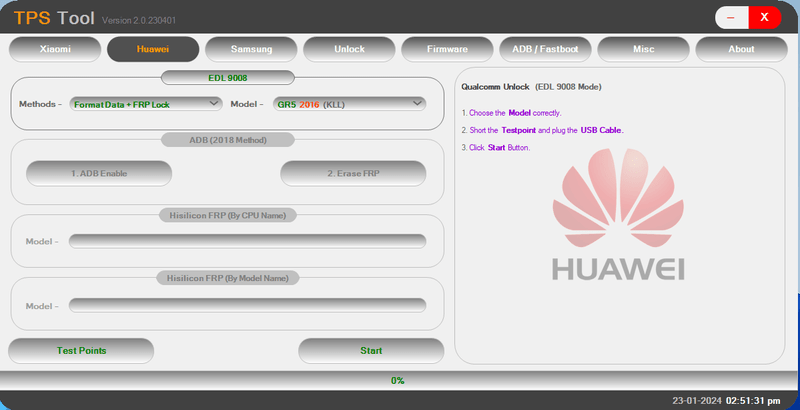Click the 'Version 2.0.230401' text
The height and width of the screenshot is (410, 800).
pos(139,20)
